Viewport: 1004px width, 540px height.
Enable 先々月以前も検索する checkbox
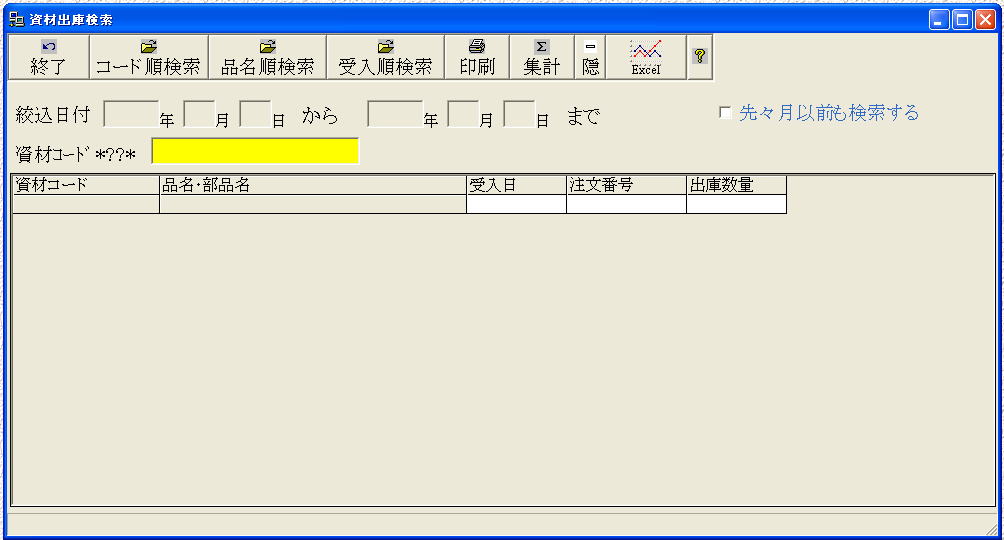pos(725,113)
